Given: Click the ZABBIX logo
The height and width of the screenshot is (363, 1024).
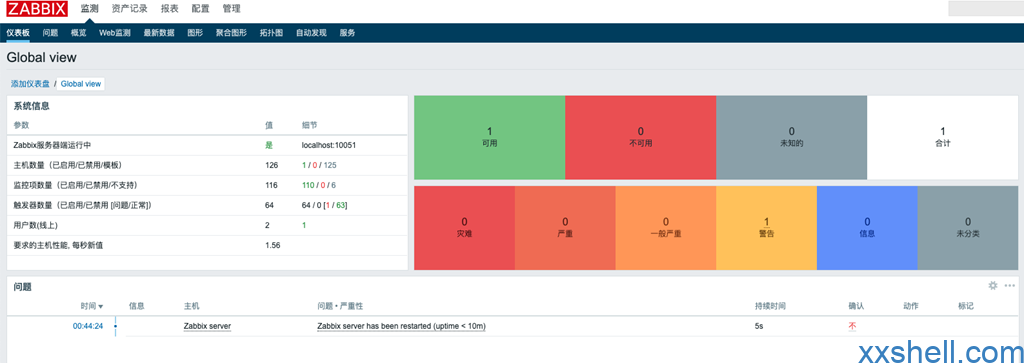Looking at the screenshot, I should click(37, 8).
